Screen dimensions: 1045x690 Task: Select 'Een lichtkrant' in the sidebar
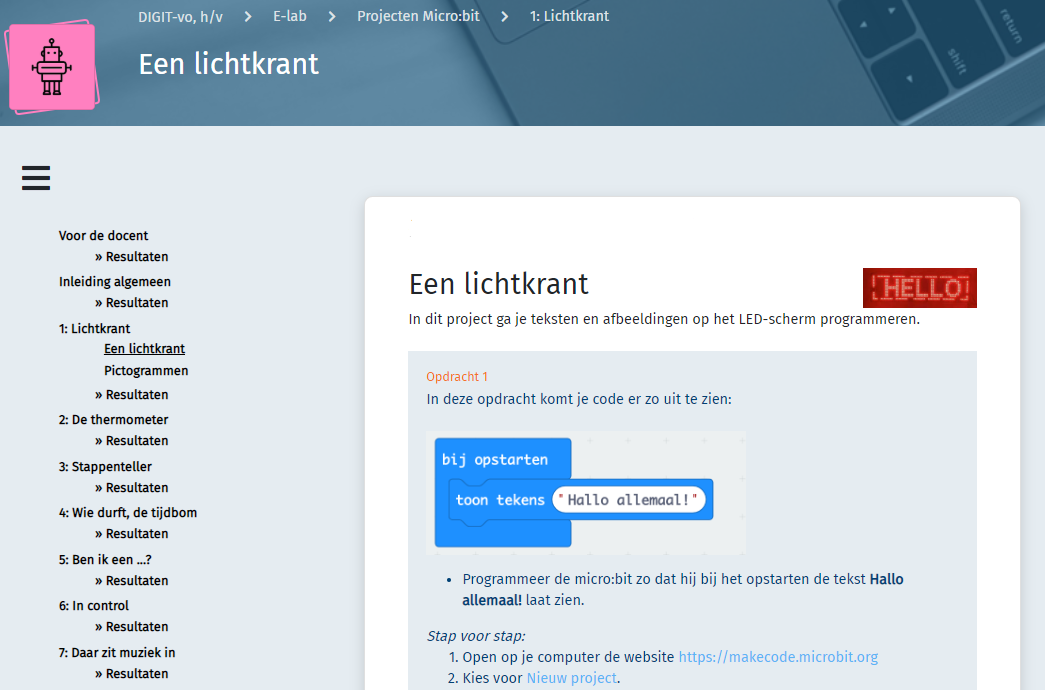[144, 348]
